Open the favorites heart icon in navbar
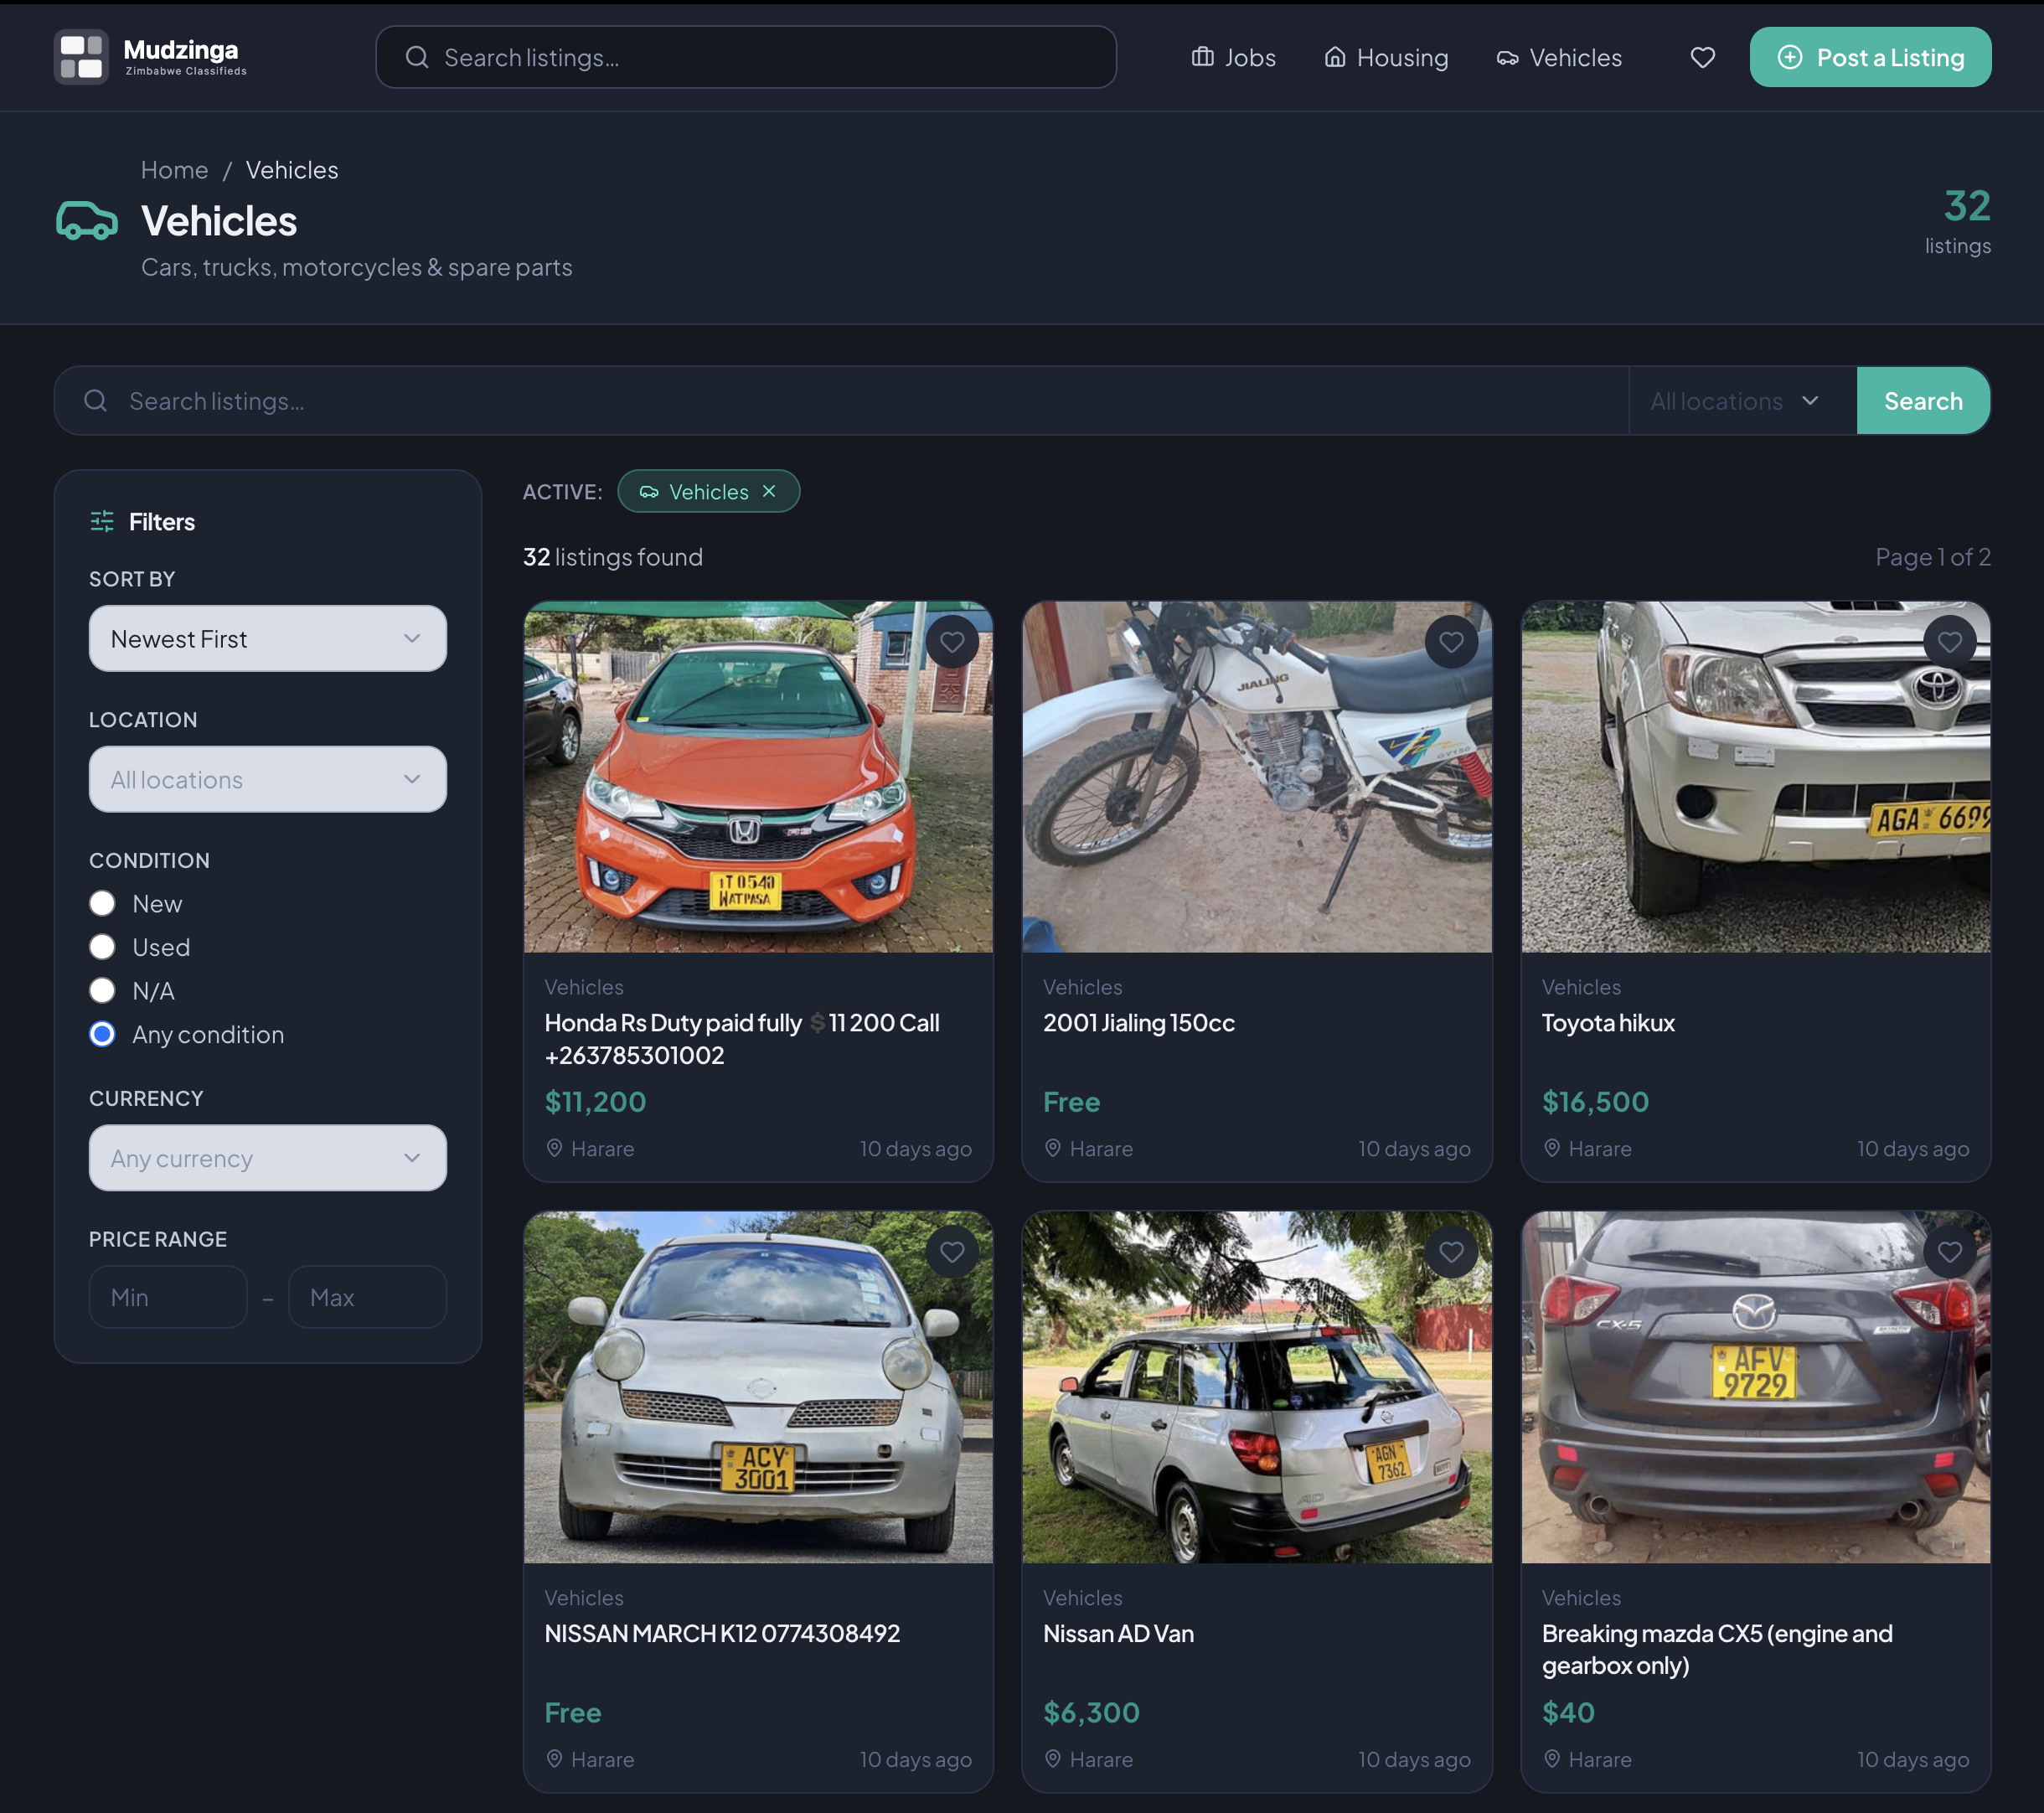The height and width of the screenshot is (1813, 2044). 1703,57
